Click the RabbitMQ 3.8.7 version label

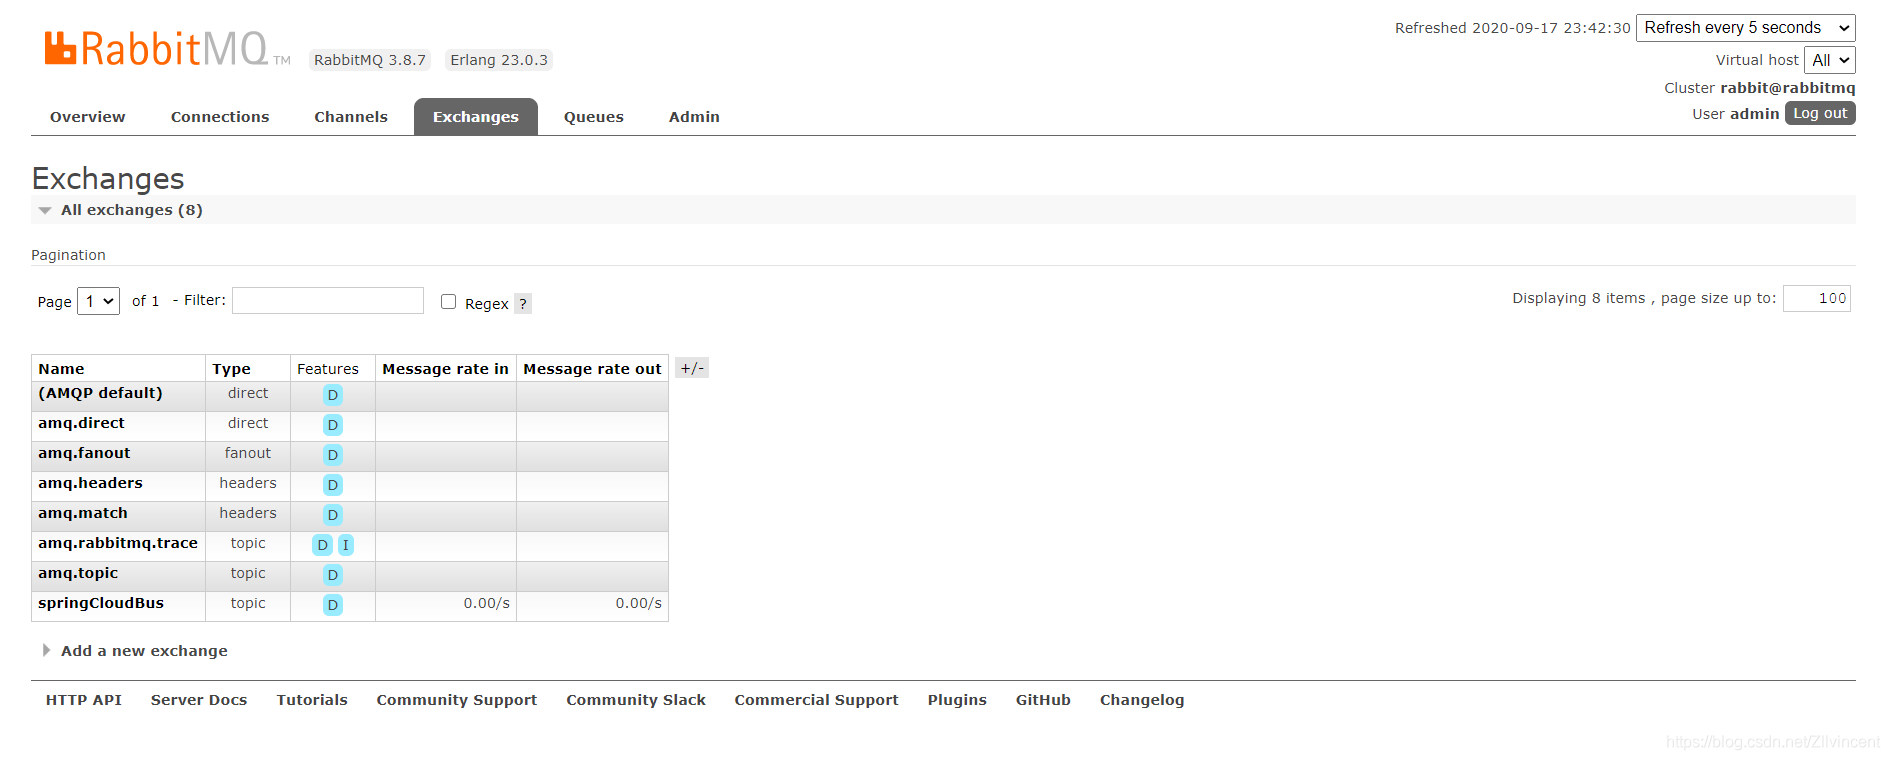pos(370,60)
